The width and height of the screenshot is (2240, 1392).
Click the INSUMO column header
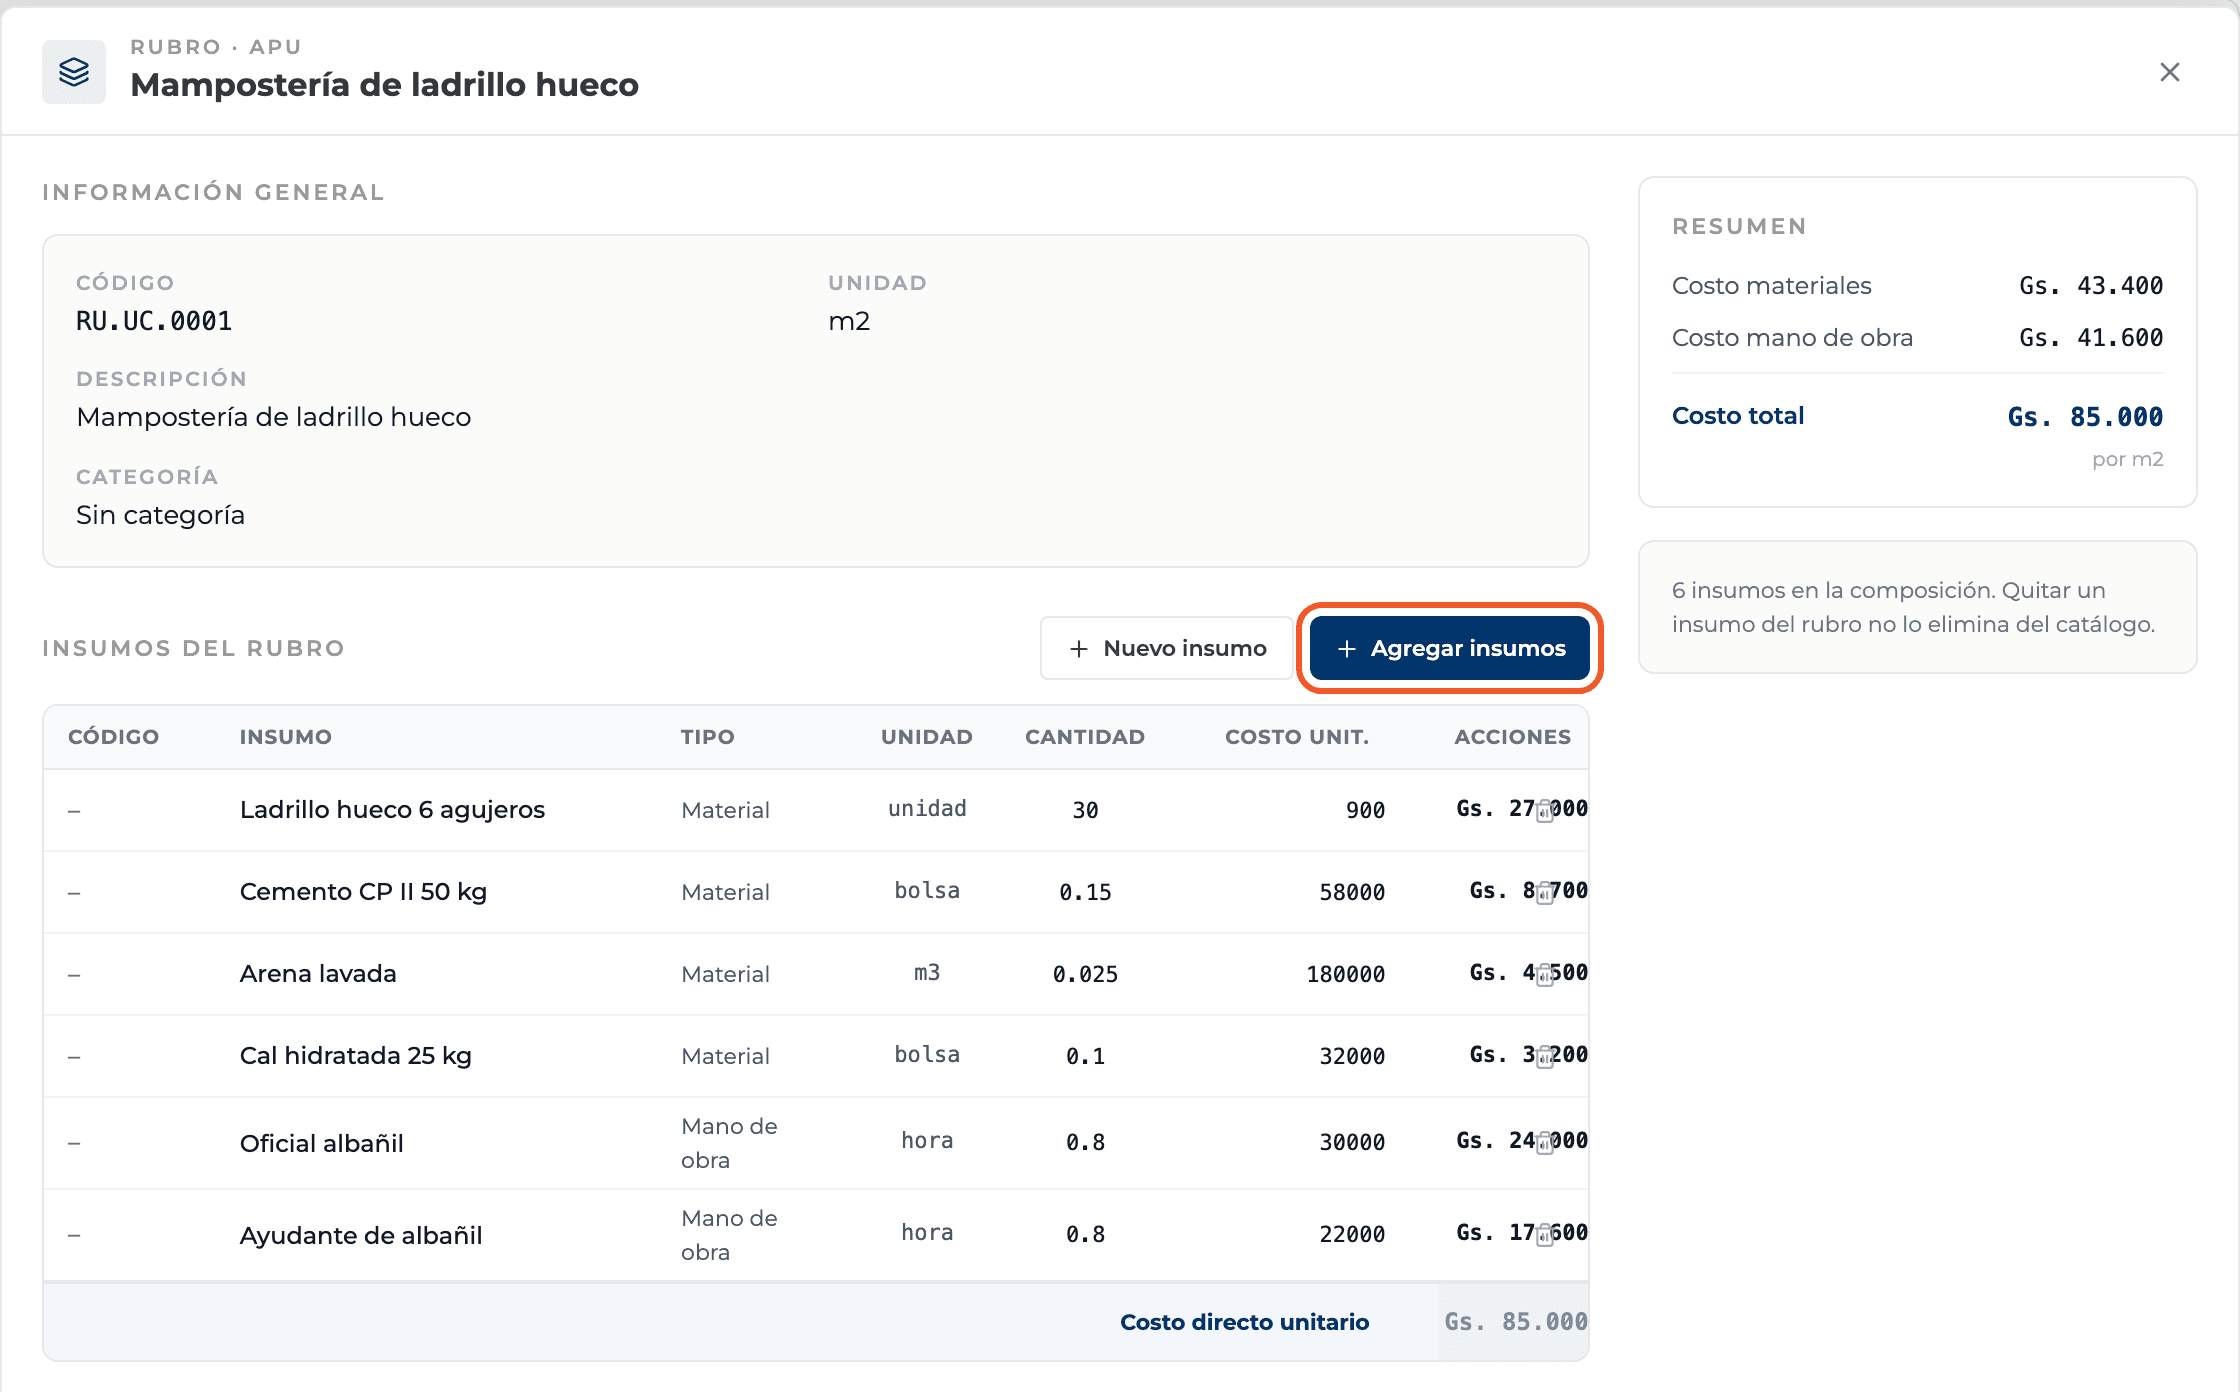[x=286, y=737]
